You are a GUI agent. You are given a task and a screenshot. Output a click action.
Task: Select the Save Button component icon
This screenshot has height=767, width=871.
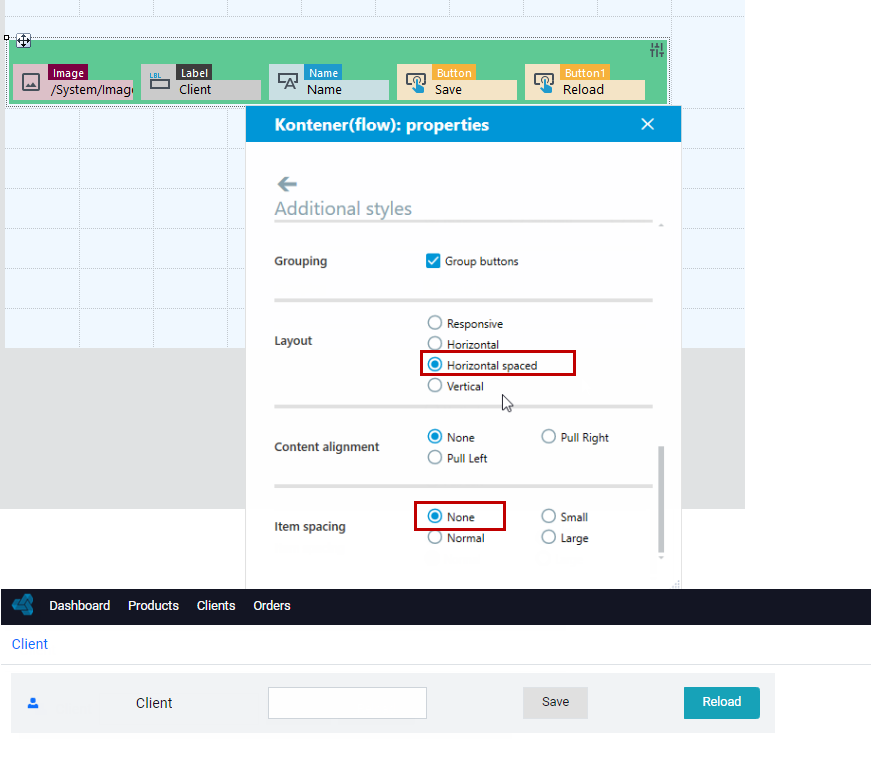(x=416, y=82)
